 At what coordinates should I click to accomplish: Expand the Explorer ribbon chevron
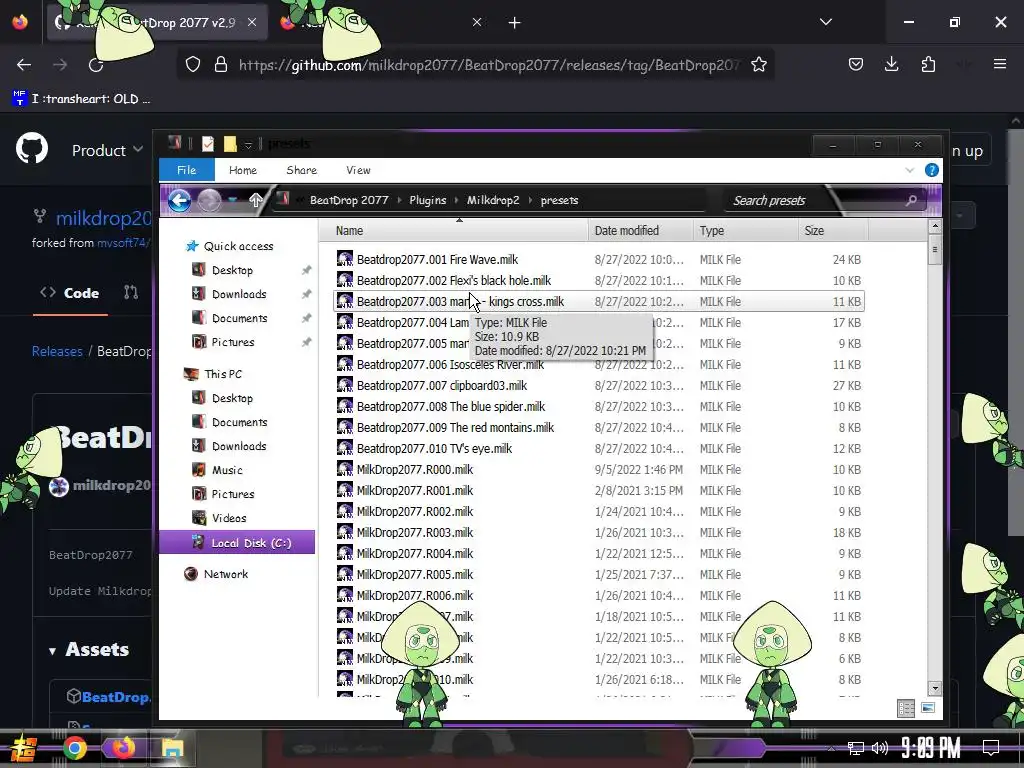point(910,170)
